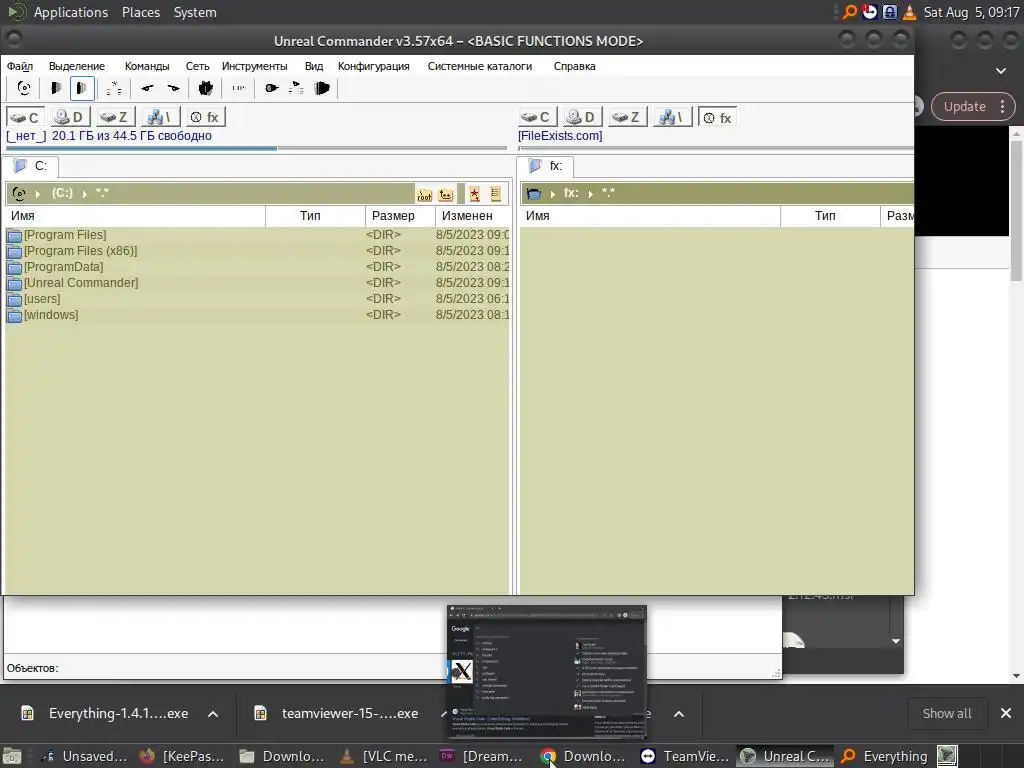Expand breadcrumb arrow before (C:) in left path
This screenshot has height=768, width=1024.
tap(38, 194)
